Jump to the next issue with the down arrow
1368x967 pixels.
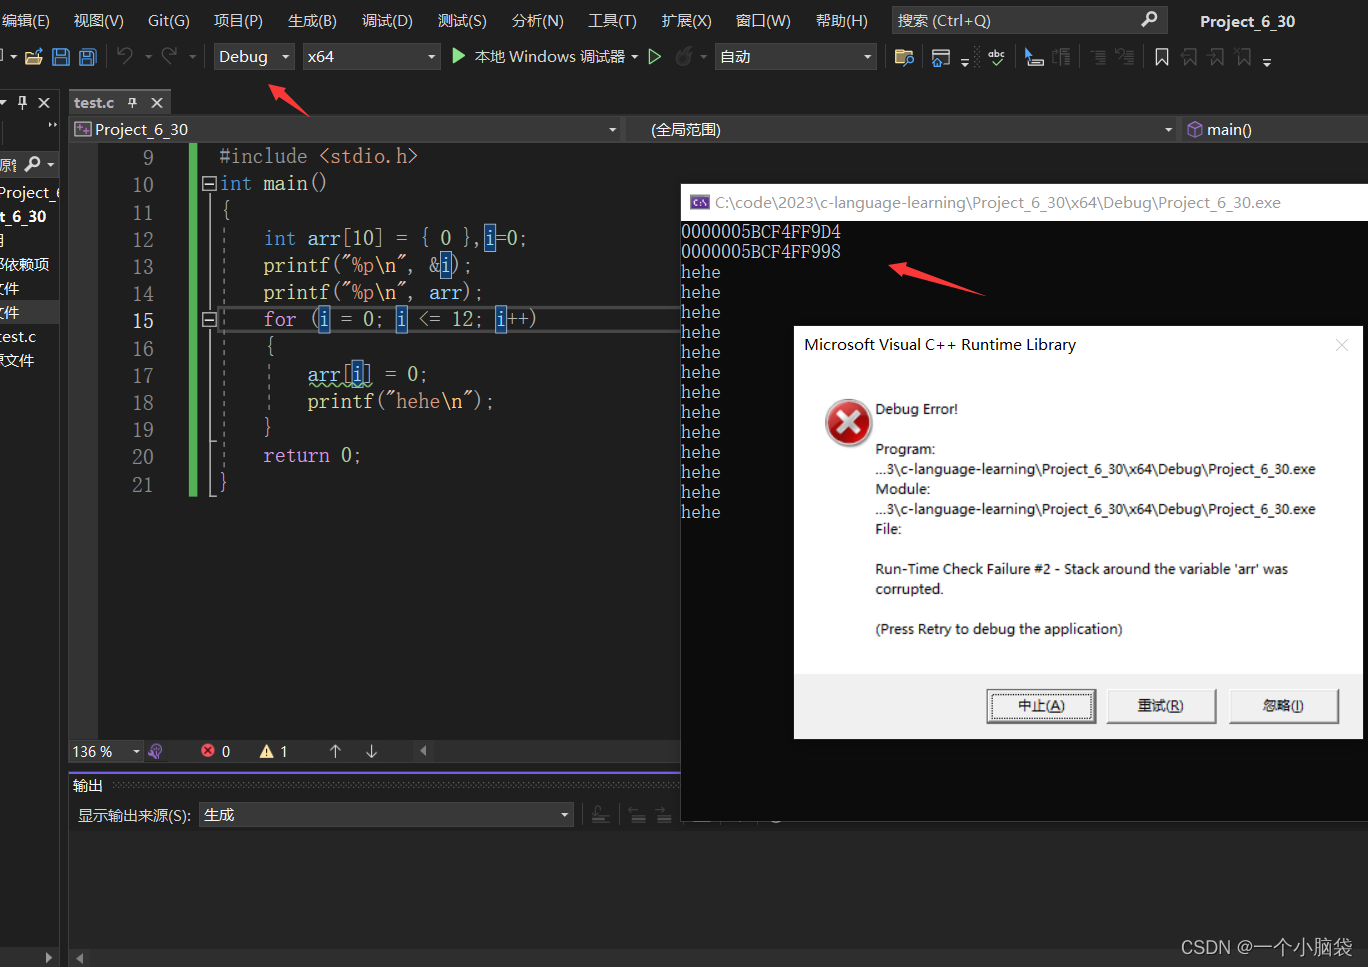click(371, 751)
